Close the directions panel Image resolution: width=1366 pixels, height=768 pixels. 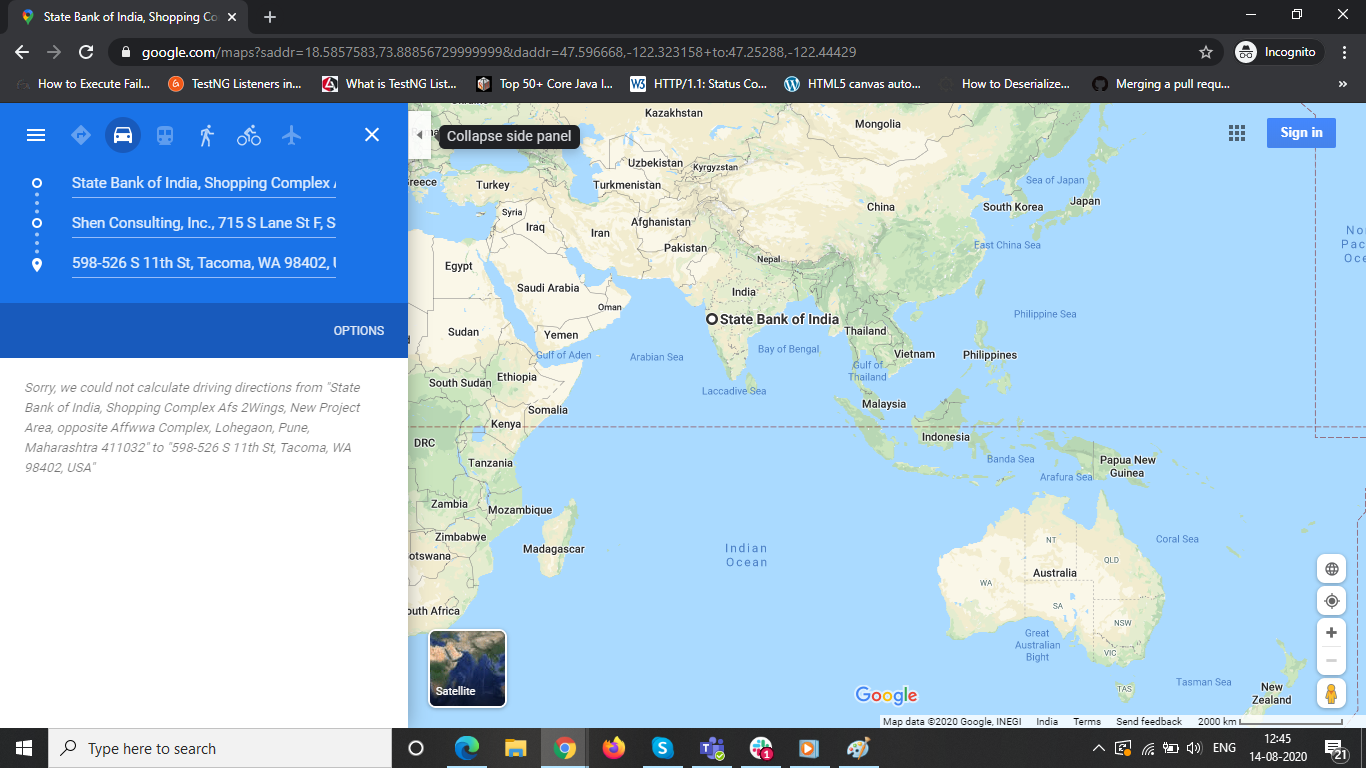(372, 135)
